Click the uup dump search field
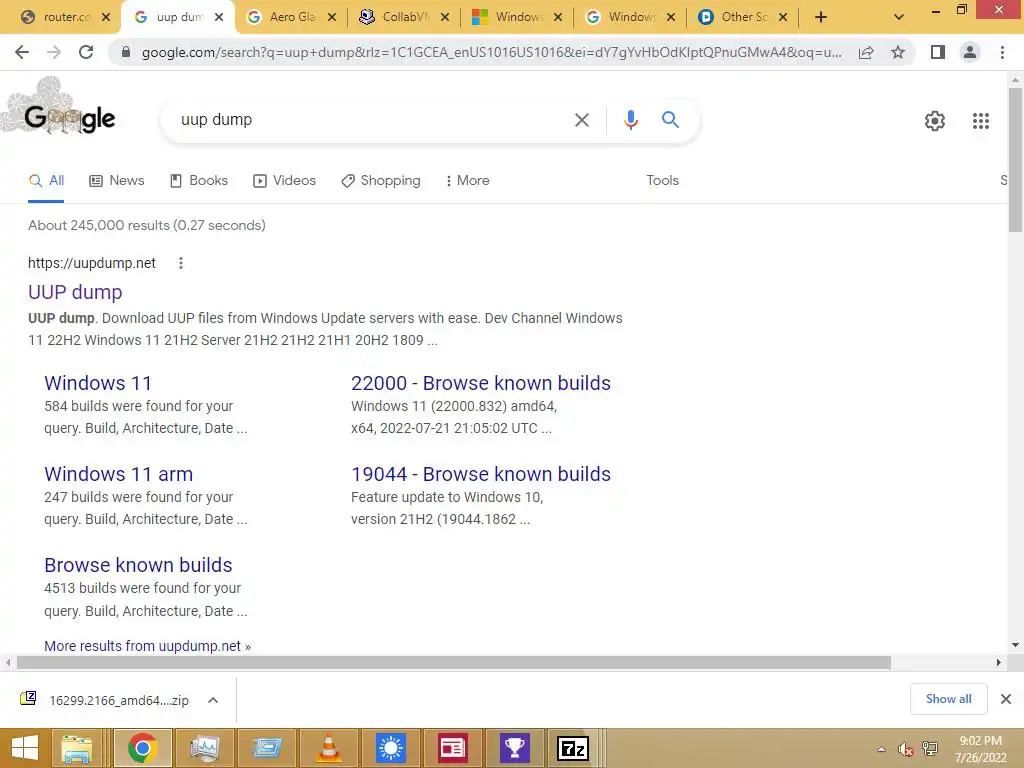 [372, 120]
